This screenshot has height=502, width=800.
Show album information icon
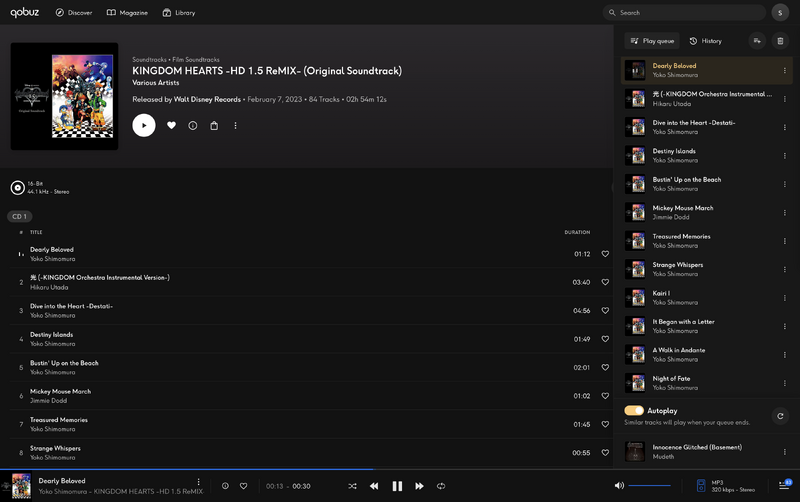coord(193,126)
